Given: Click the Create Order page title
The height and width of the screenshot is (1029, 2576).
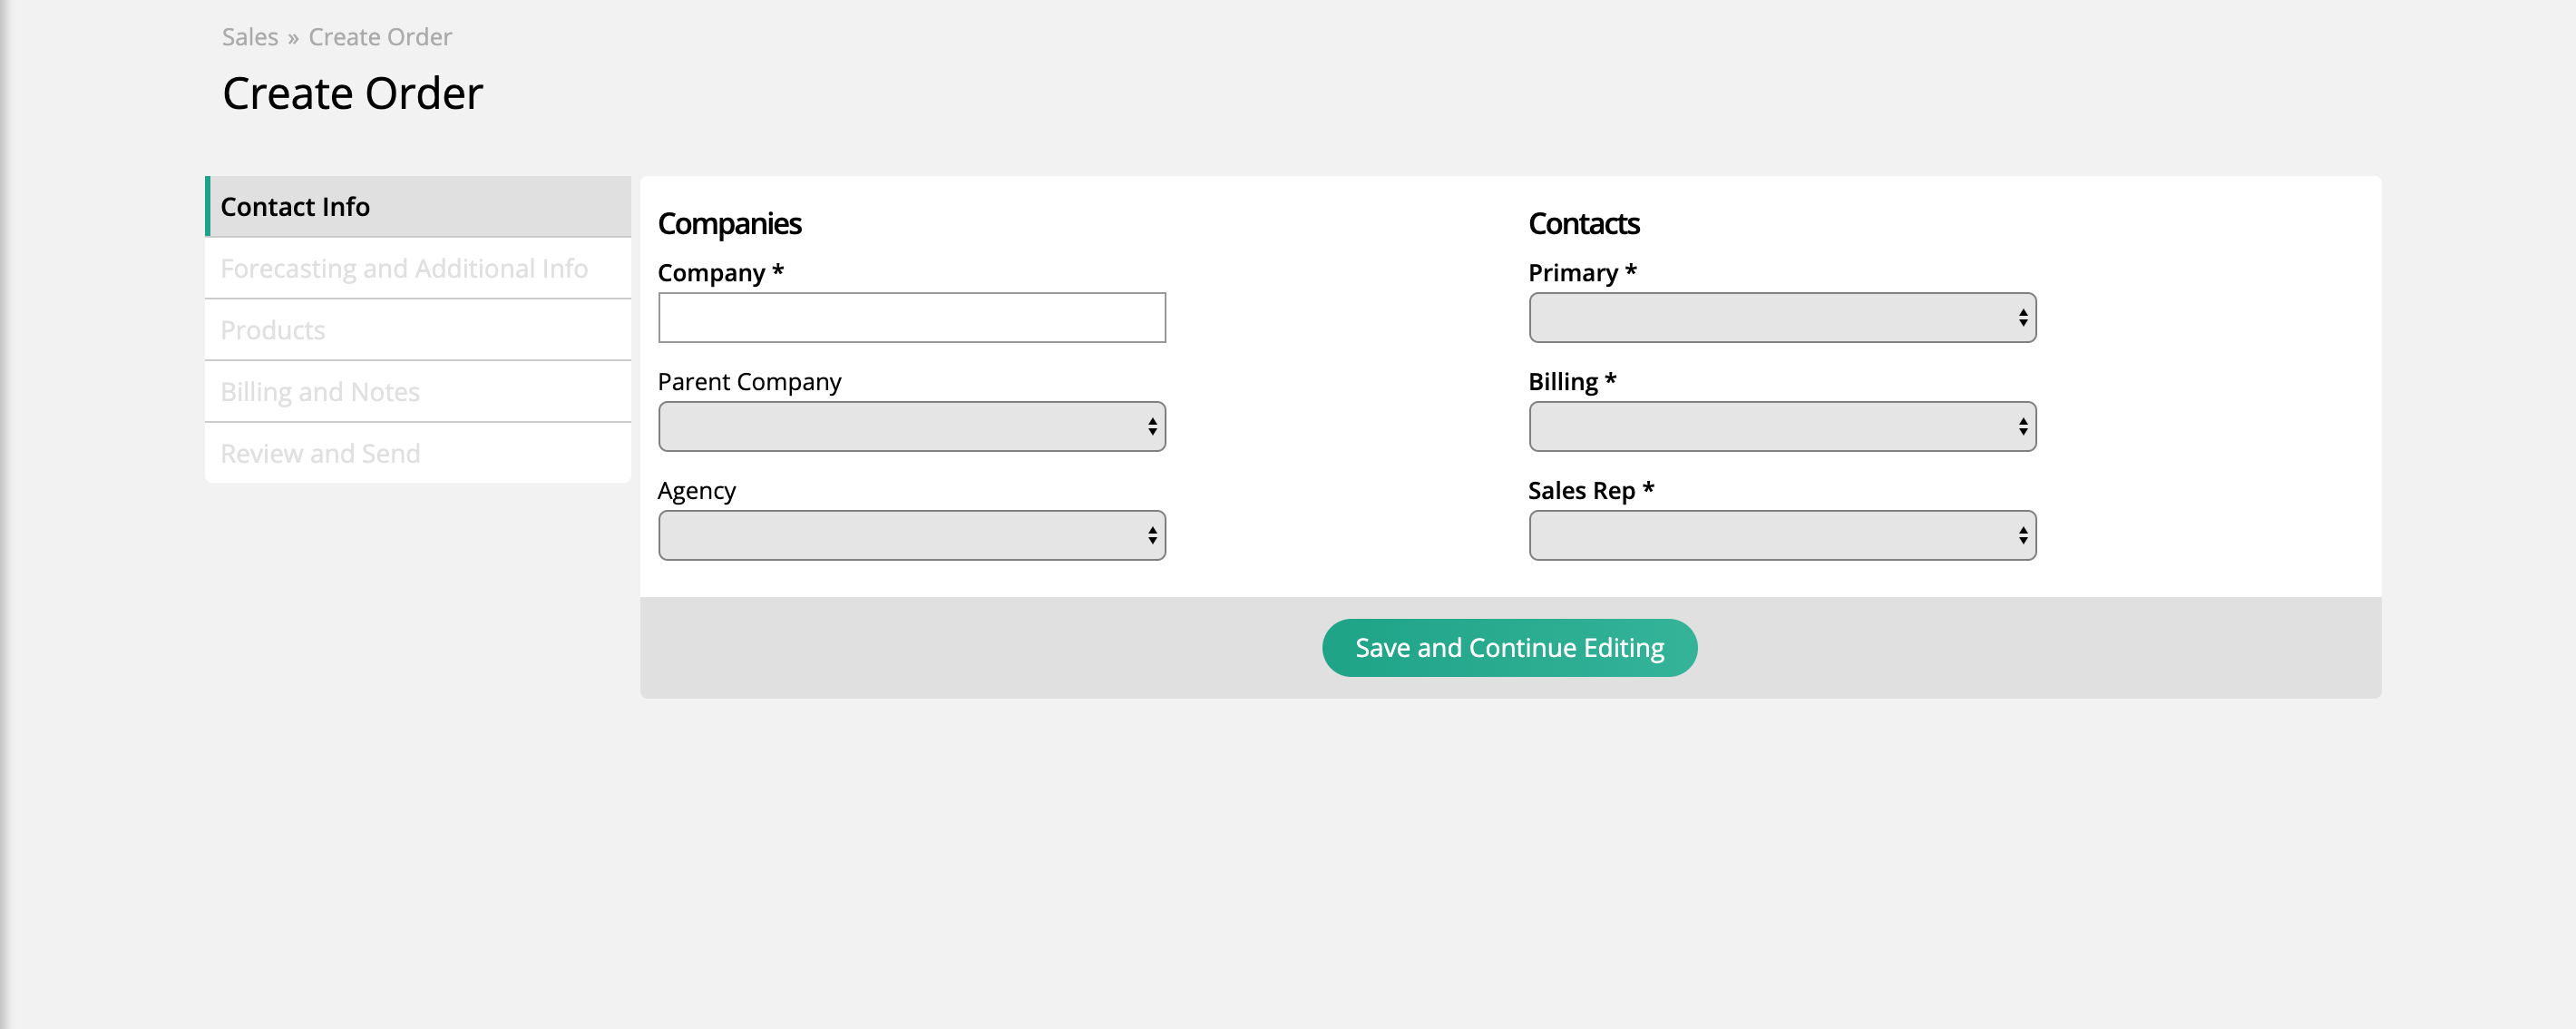Looking at the screenshot, I should point(352,94).
